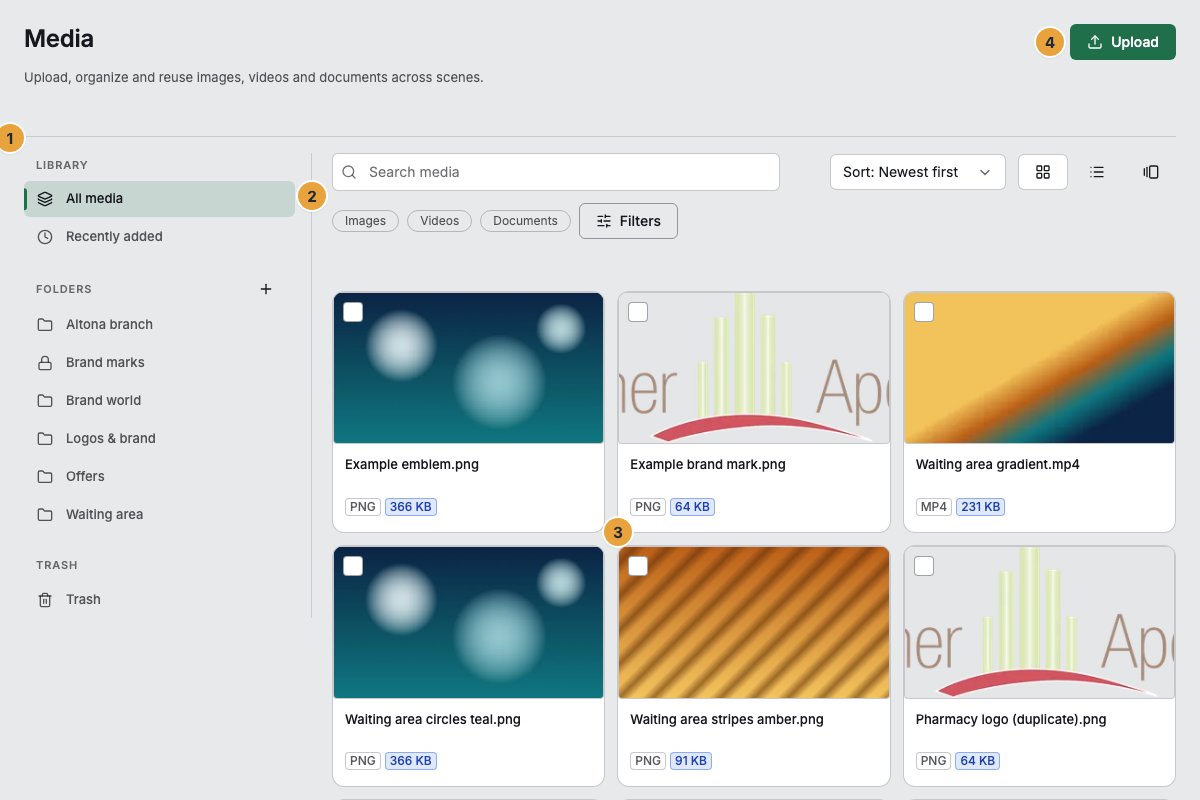Click the Brand marks lock icon
This screenshot has width=1200, height=800.
(45, 363)
